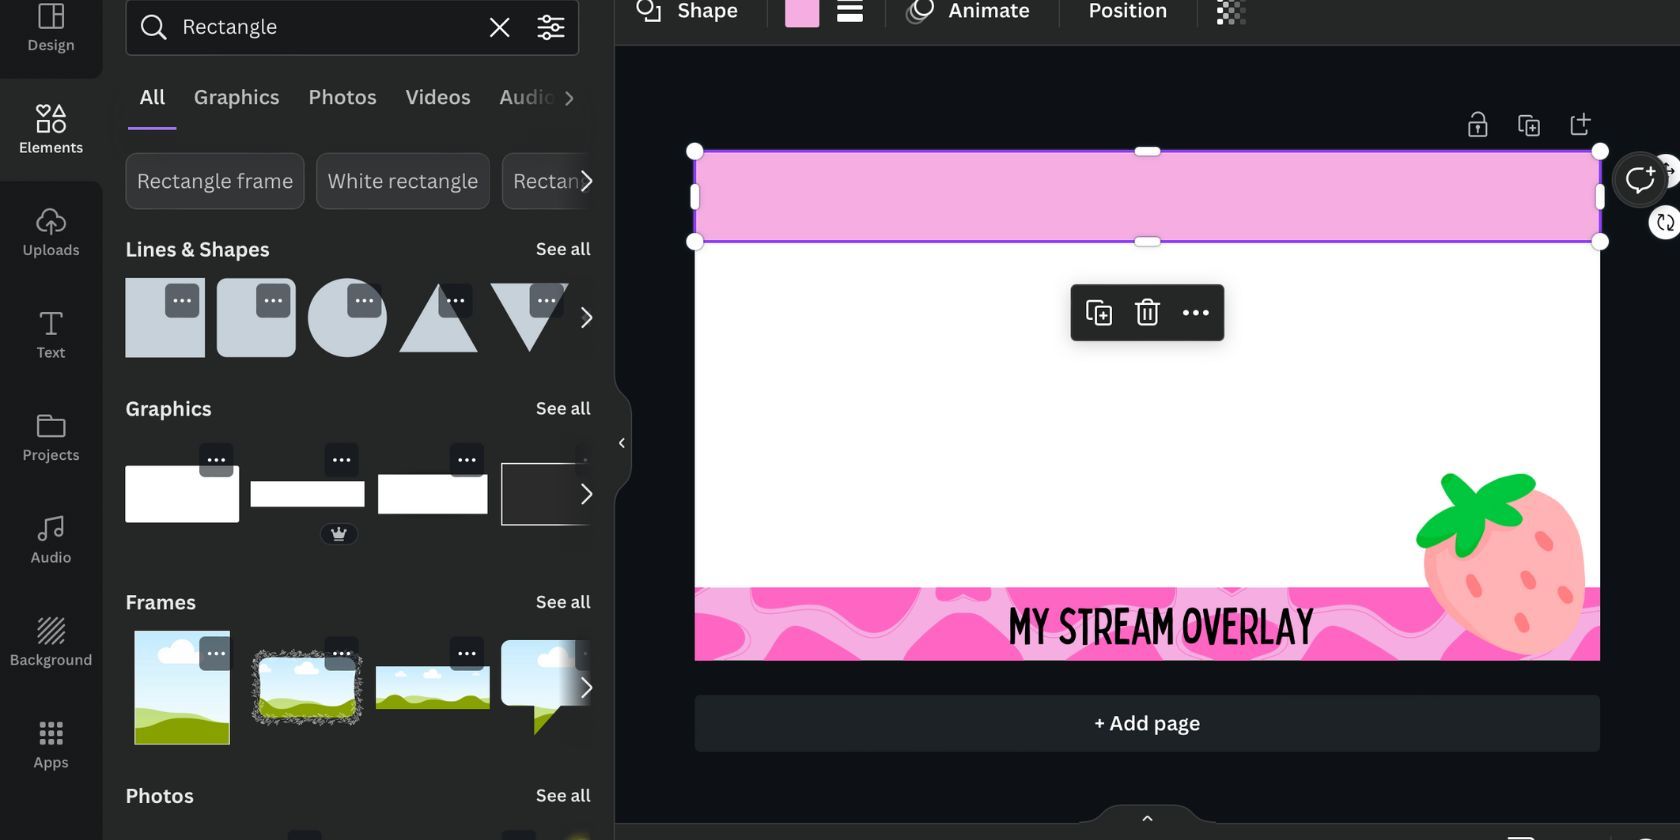The height and width of the screenshot is (840, 1680).
Task: See all Frames results
Action: 562,602
